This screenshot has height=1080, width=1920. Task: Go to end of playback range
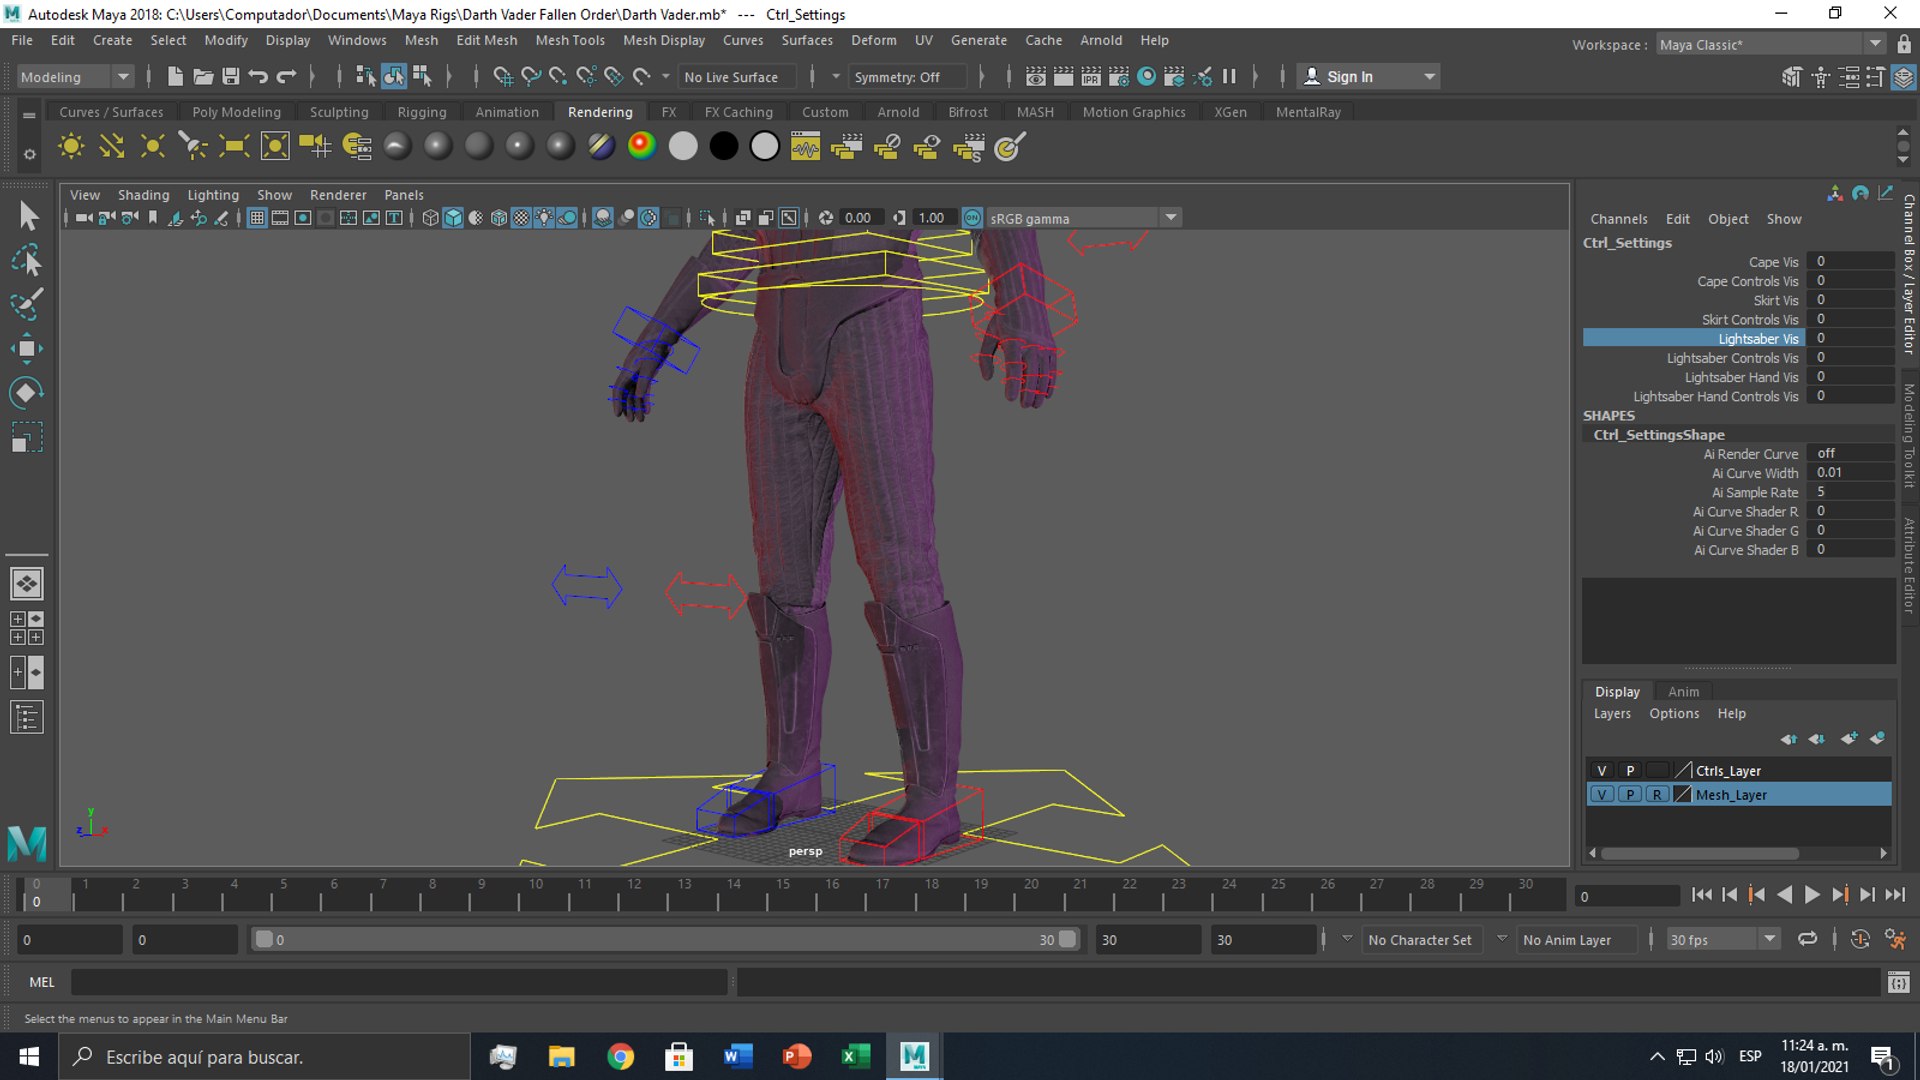[1894, 895]
